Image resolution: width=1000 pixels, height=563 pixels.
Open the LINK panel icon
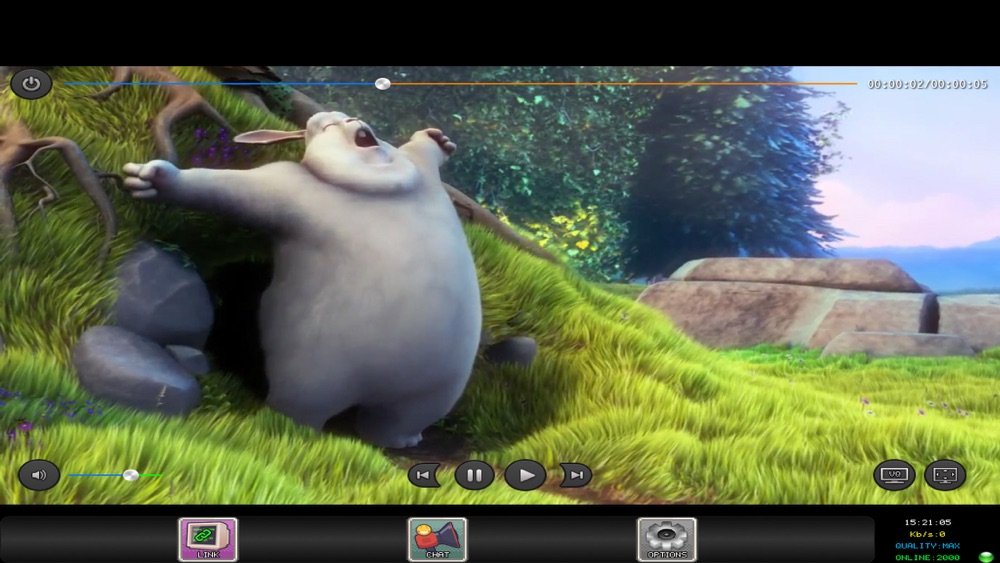click(208, 539)
